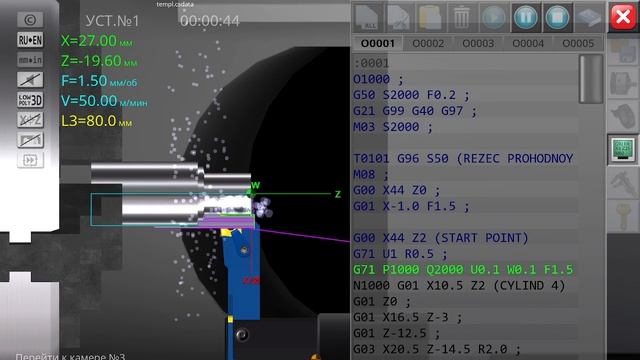Open the copyright info button
This screenshot has height=360, width=640.
pyautogui.click(x=30, y=20)
